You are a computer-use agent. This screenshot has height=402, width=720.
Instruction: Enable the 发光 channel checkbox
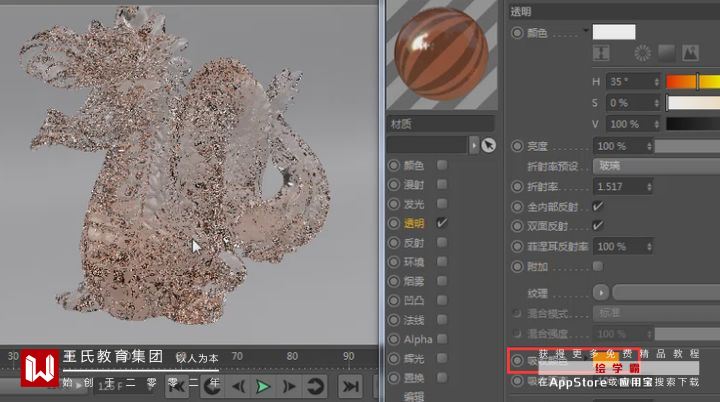tap(442, 204)
